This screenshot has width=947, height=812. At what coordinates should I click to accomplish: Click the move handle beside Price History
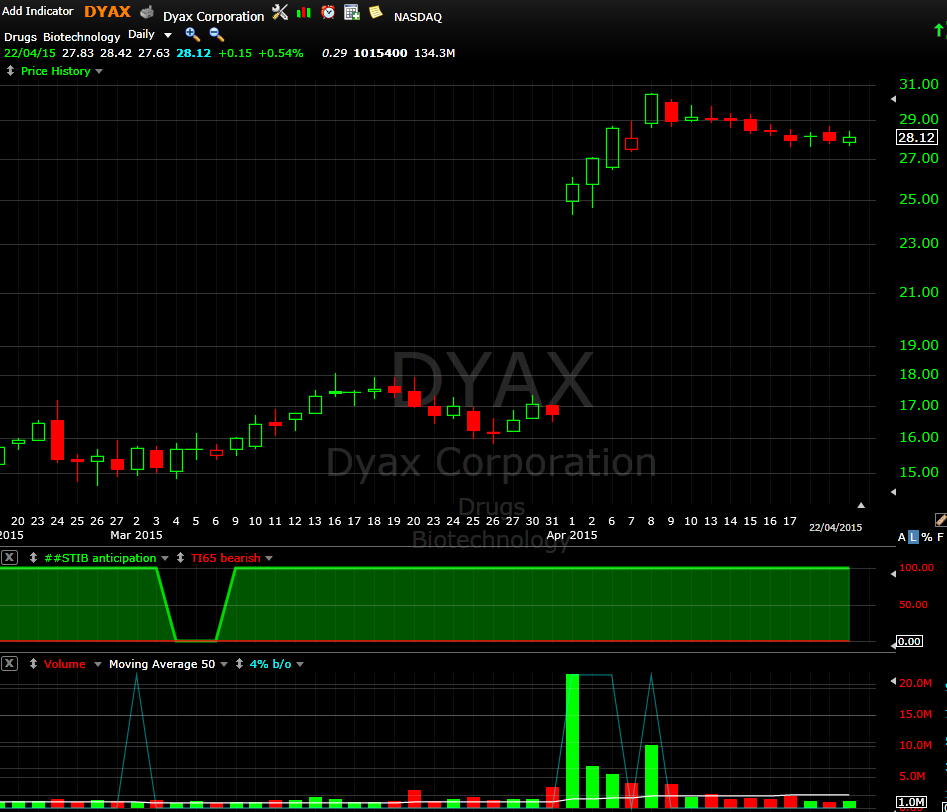tap(10, 71)
